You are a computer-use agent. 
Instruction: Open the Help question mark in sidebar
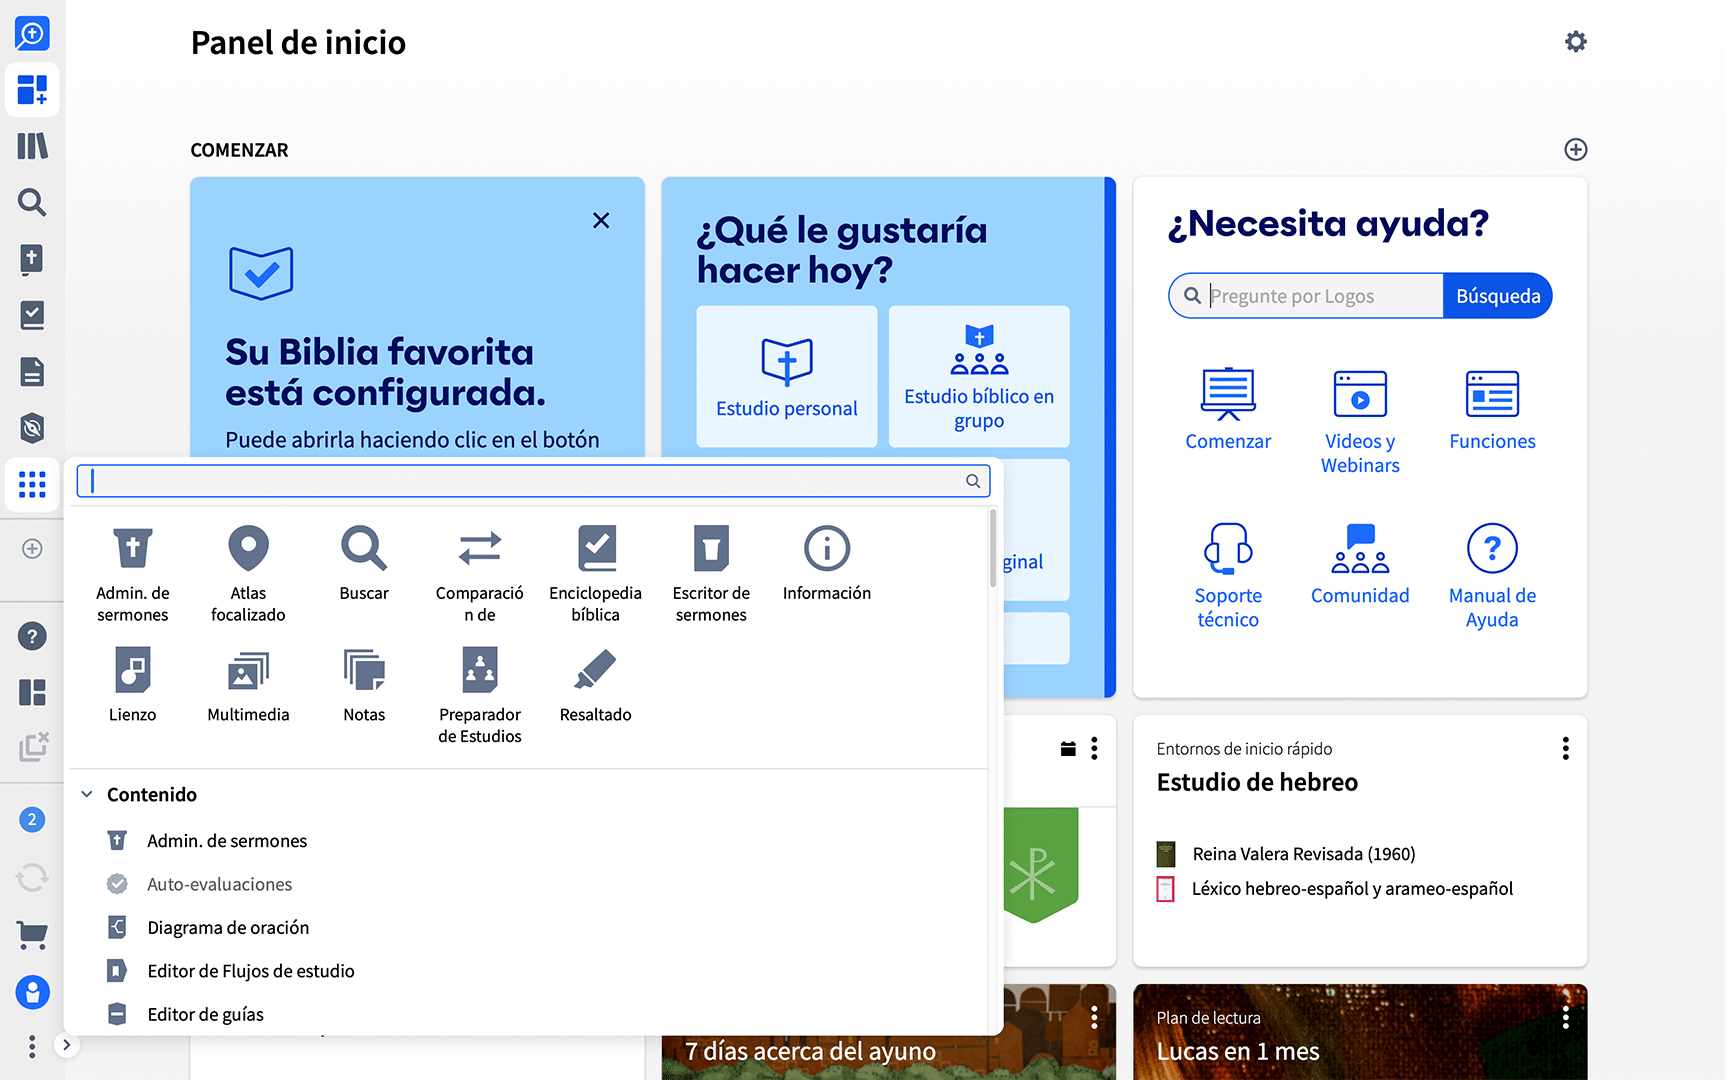(x=32, y=636)
